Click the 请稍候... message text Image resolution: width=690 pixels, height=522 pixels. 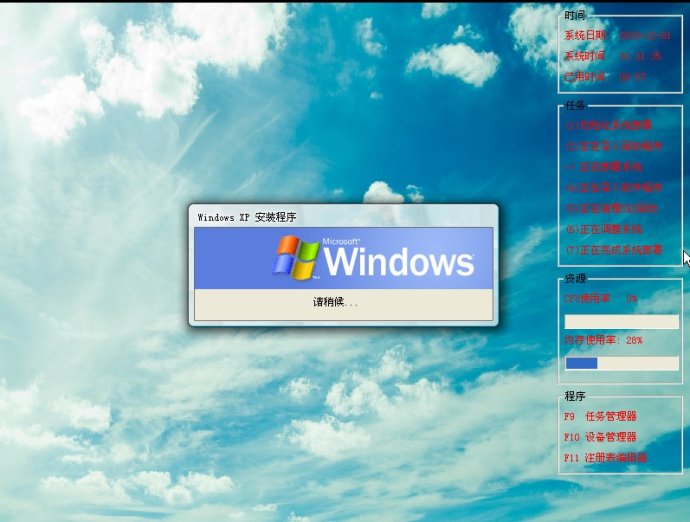click(335, 302)
